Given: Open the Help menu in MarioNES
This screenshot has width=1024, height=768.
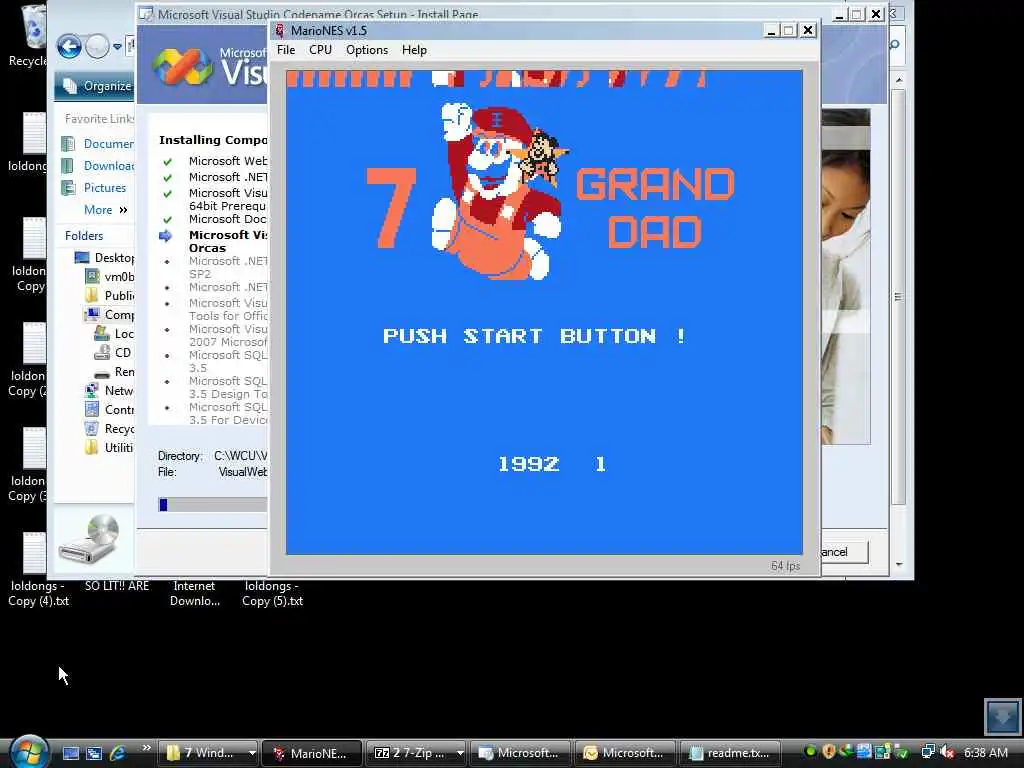Looking at the screenshot, I should [x=414, y=50].
